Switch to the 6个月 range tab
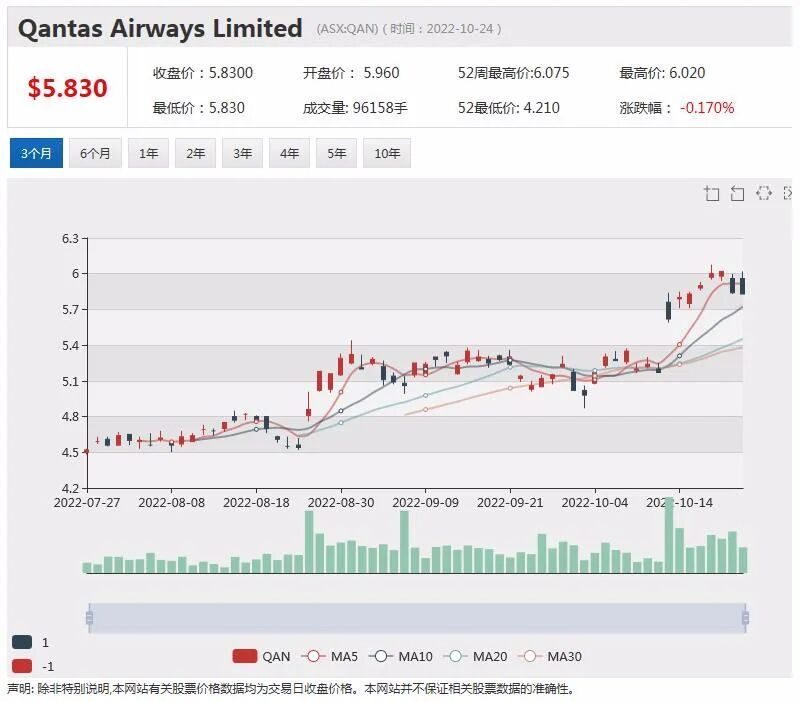The image size is (800, 702). pyautogui.click(x=95, y=153)
